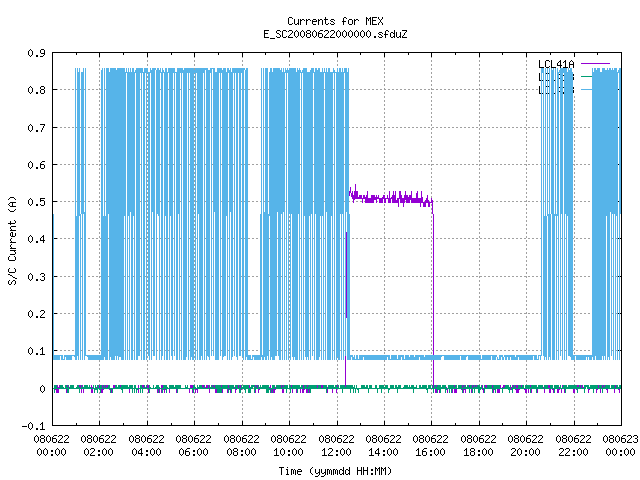Click the x-axis time label "10:00"
The height and width of the screenshot is (480, 640).
[x=288, y=452]
